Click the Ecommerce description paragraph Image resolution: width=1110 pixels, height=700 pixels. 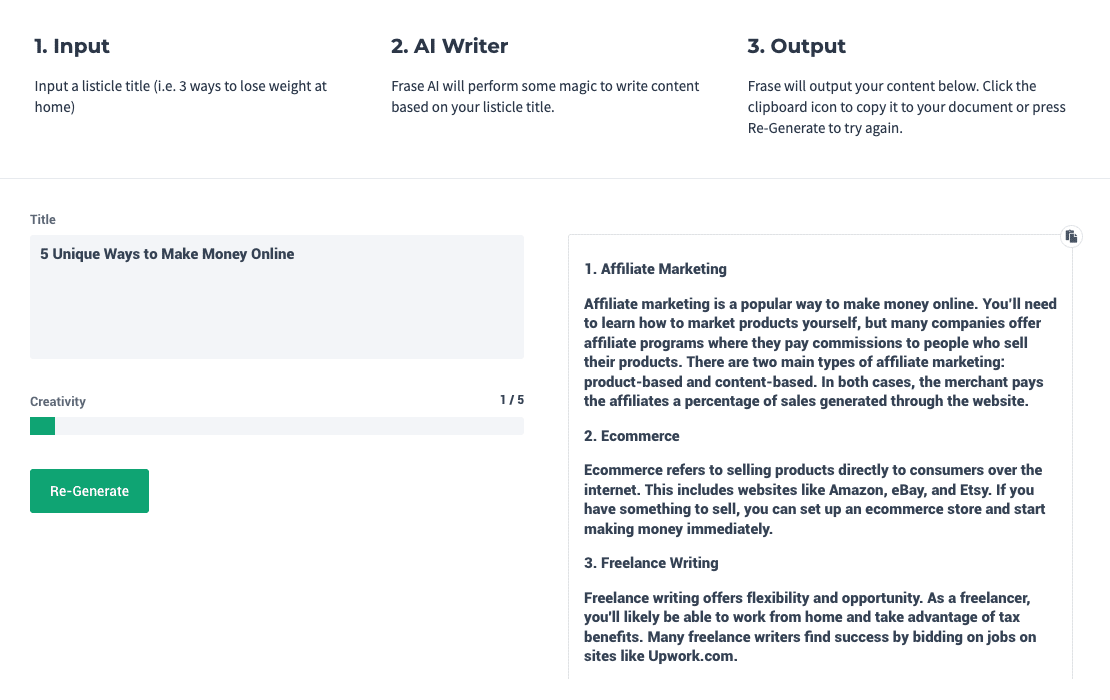coord(814,499)
